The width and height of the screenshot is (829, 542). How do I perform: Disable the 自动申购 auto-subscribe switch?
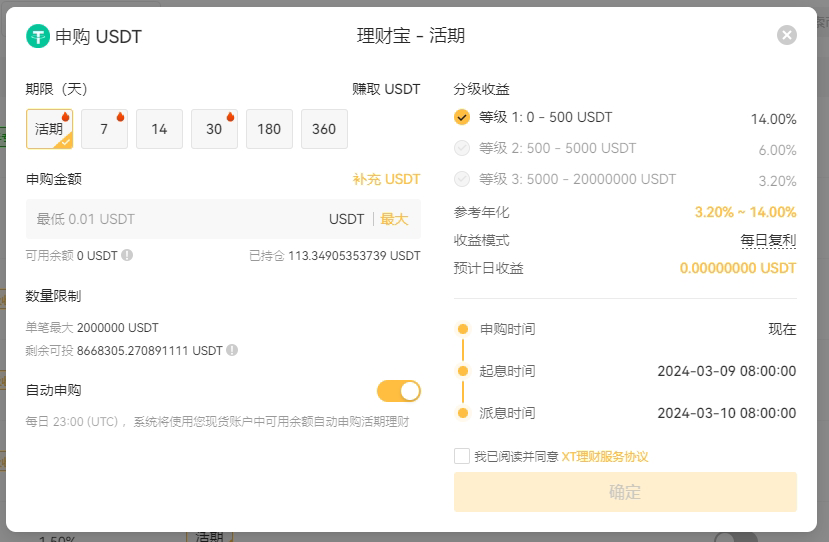point(399,391)
